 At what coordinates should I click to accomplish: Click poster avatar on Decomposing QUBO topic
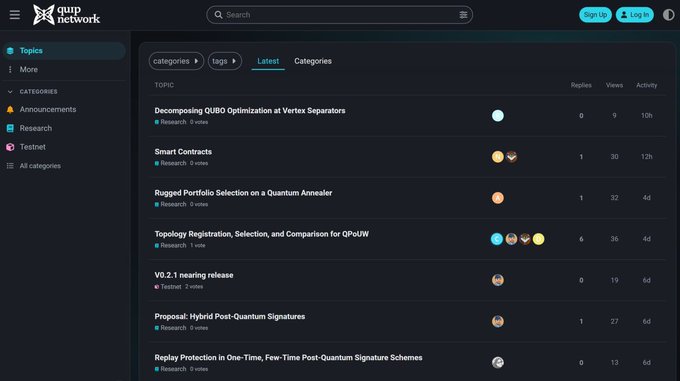(497, 115)
